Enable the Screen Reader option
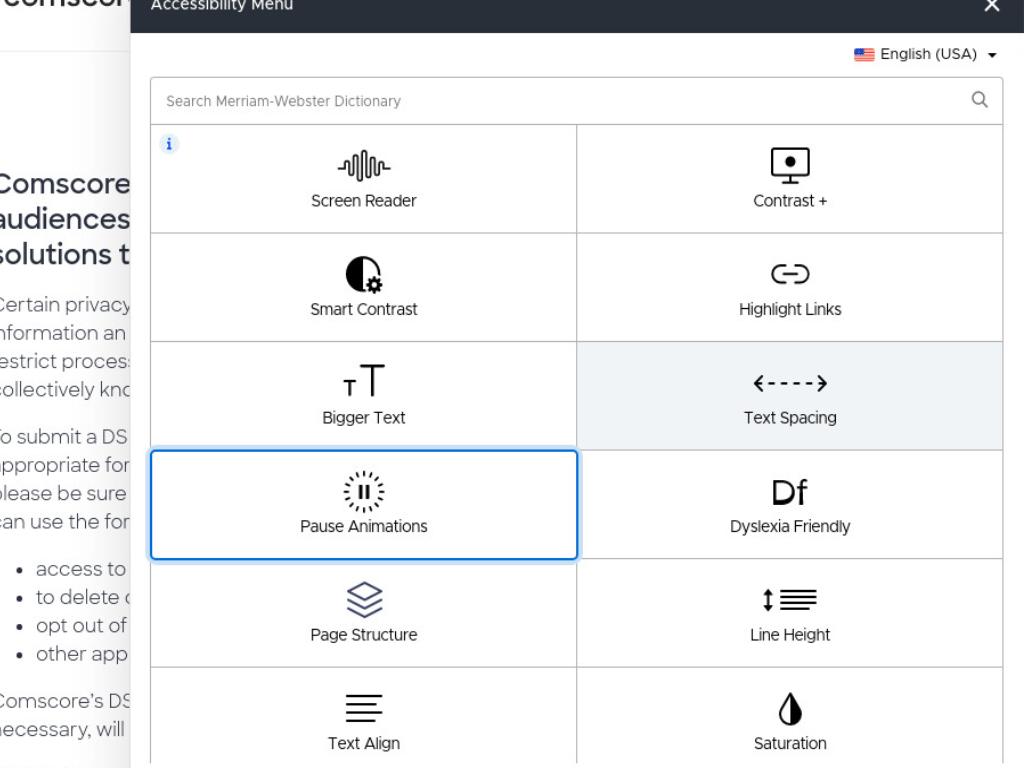The width and height of the screenshot is (1024, 768). click(x=363, y=179)
